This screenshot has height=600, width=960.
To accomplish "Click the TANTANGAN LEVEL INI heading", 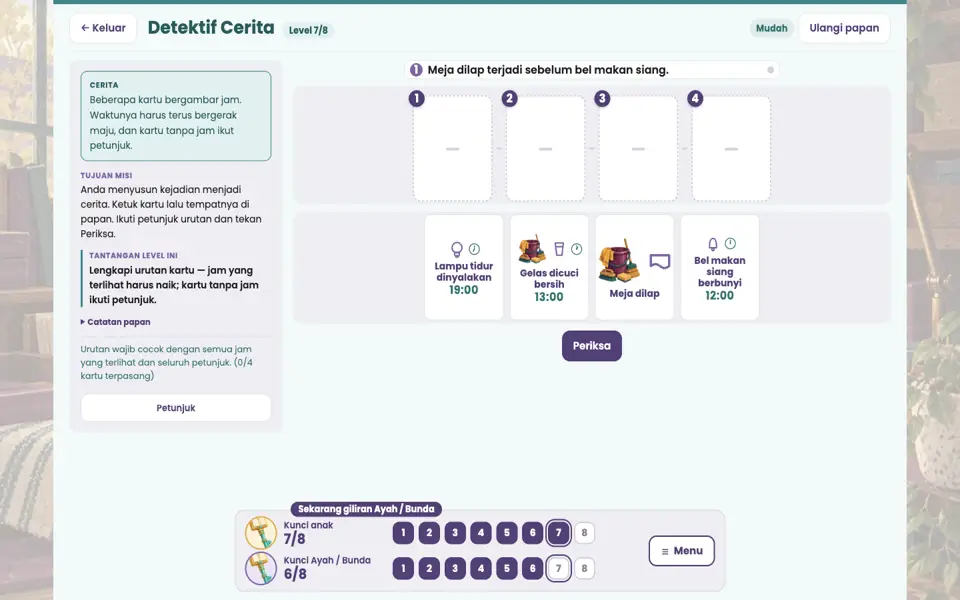I will click(133, 255).
